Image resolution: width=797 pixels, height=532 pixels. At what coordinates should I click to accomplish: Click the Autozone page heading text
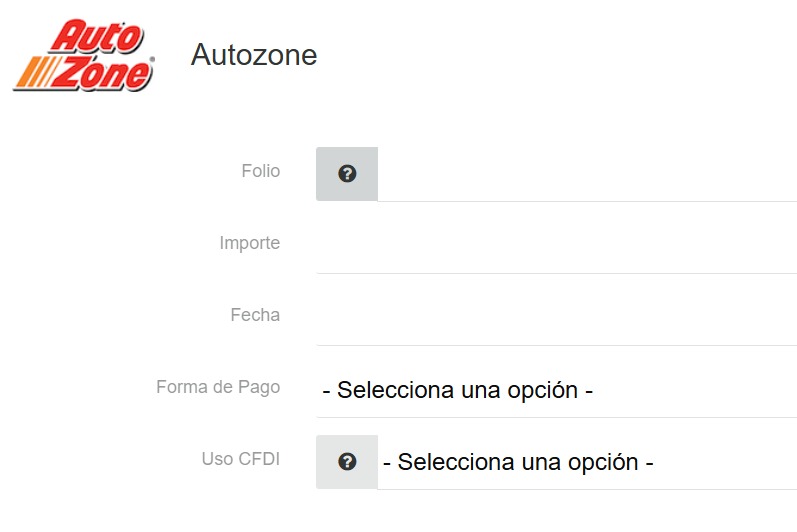254,55
